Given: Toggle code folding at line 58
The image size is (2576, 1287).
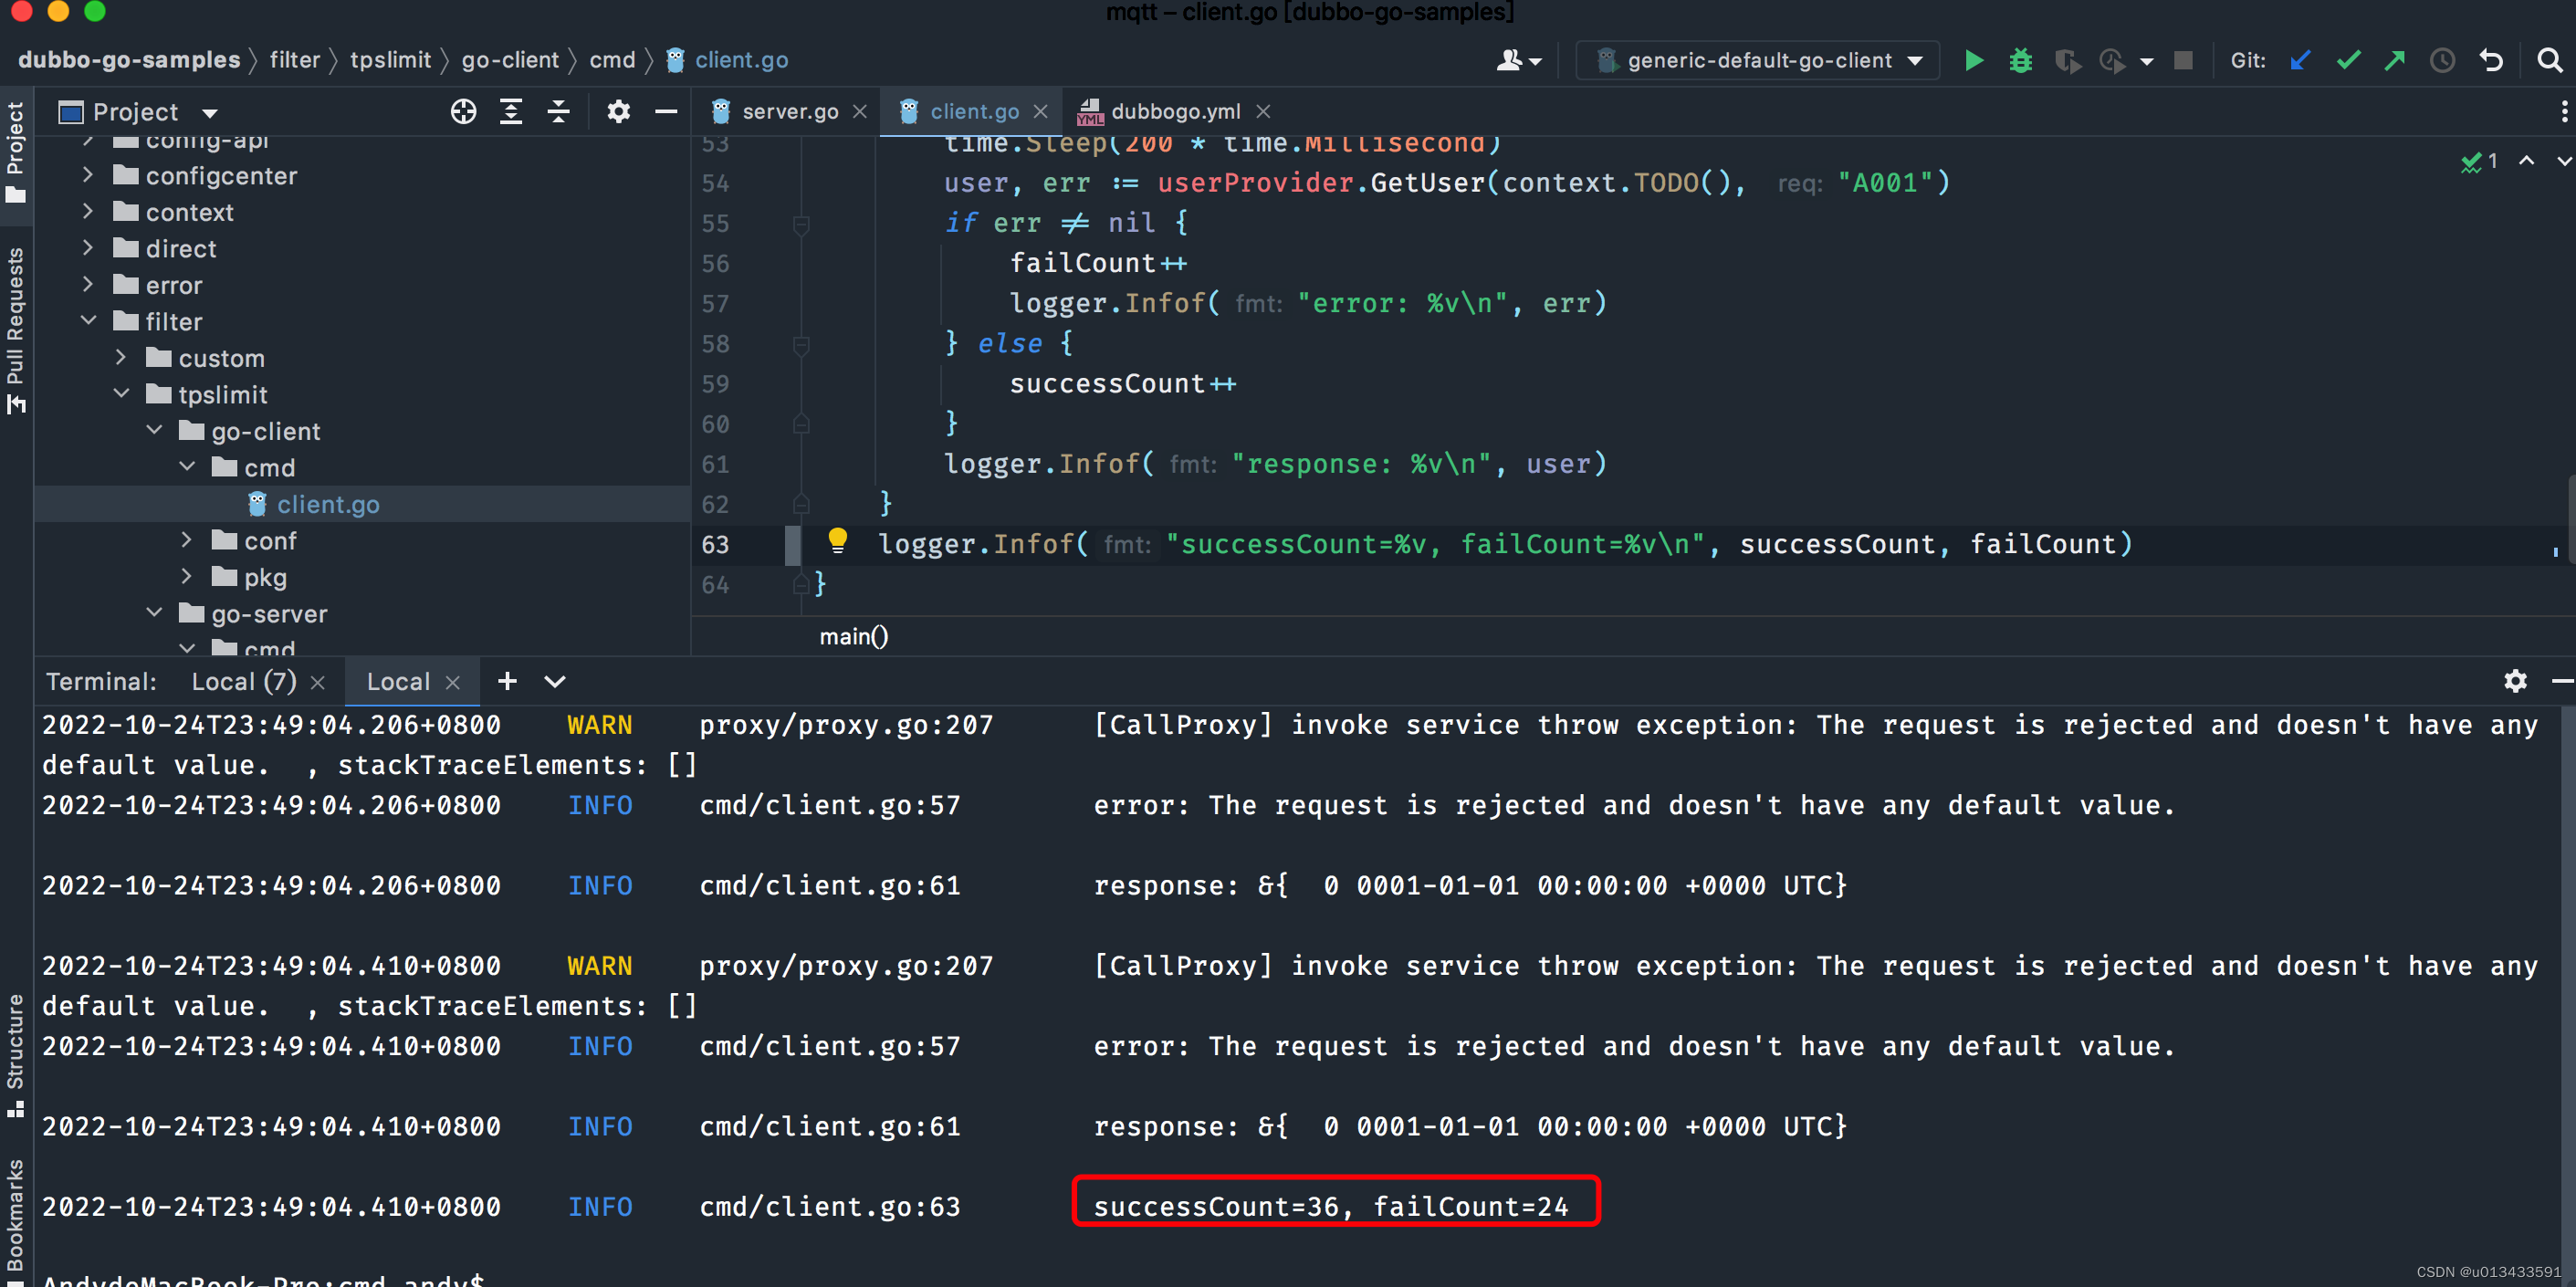Looking at the screenshot, I should [801, 345].
